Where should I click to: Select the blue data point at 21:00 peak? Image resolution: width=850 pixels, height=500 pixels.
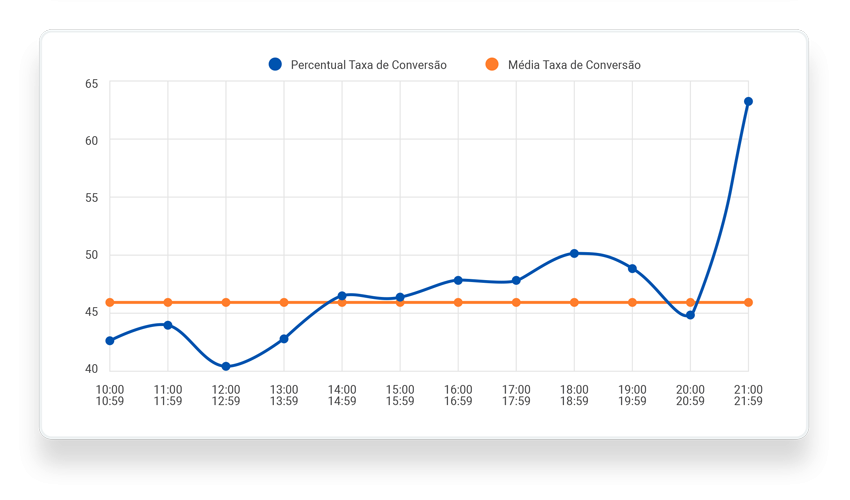point(748,101)
